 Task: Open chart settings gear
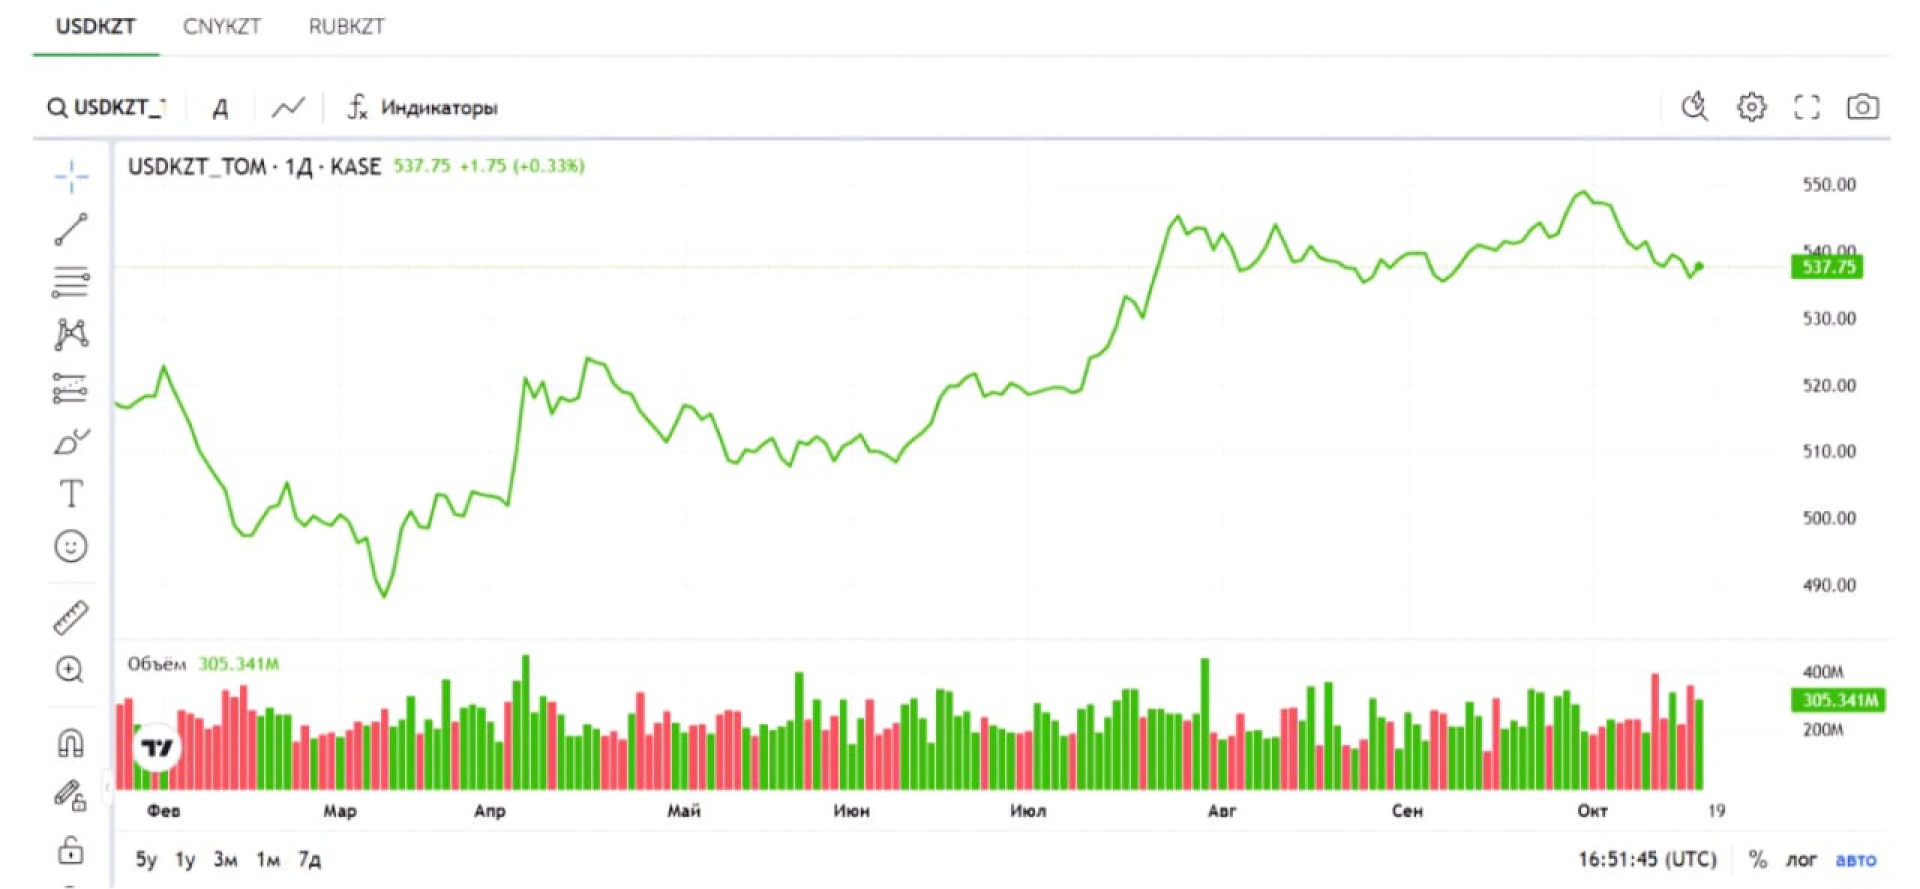click(x=1751, y=107)
